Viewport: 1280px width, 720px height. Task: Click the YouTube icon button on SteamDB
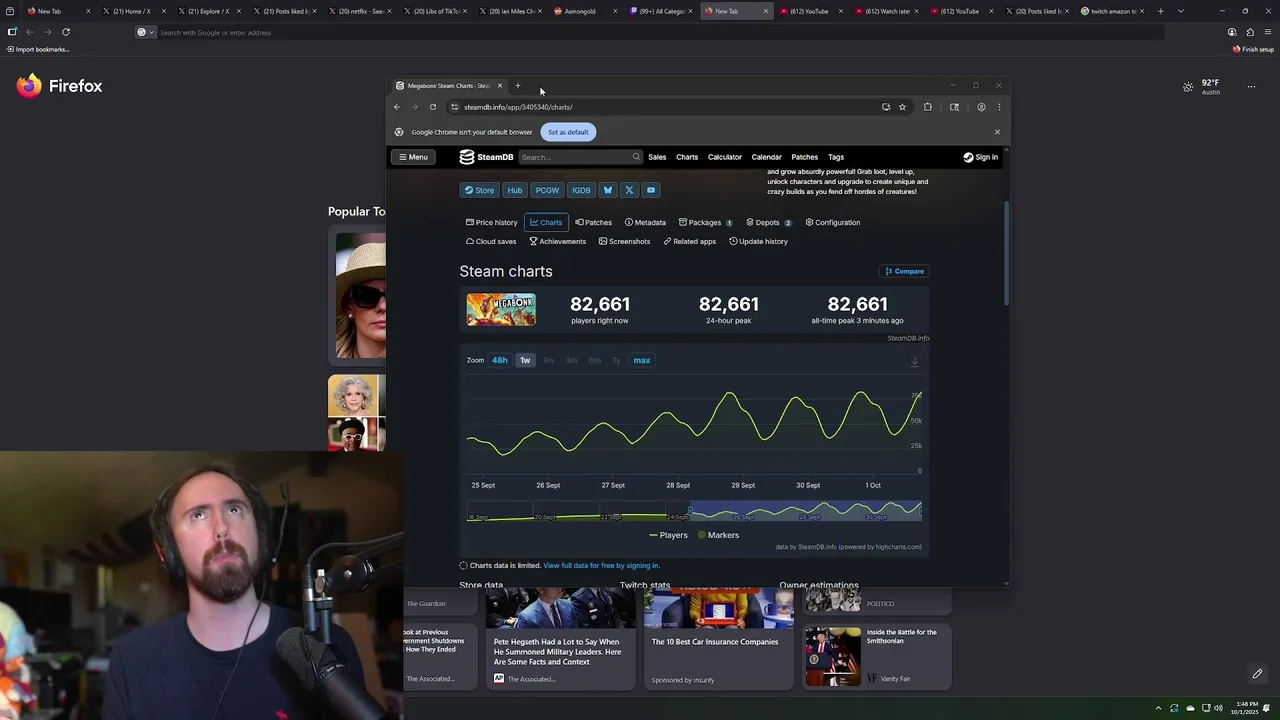click(651, 190)
